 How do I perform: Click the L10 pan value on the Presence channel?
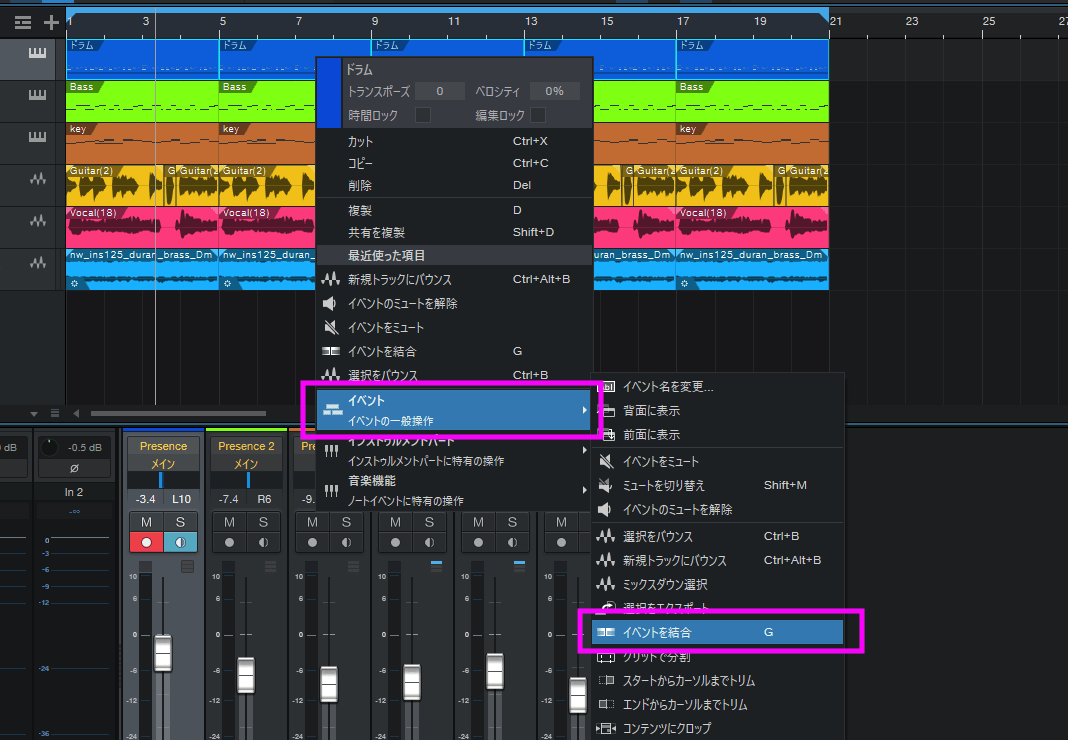click(180, 499)
